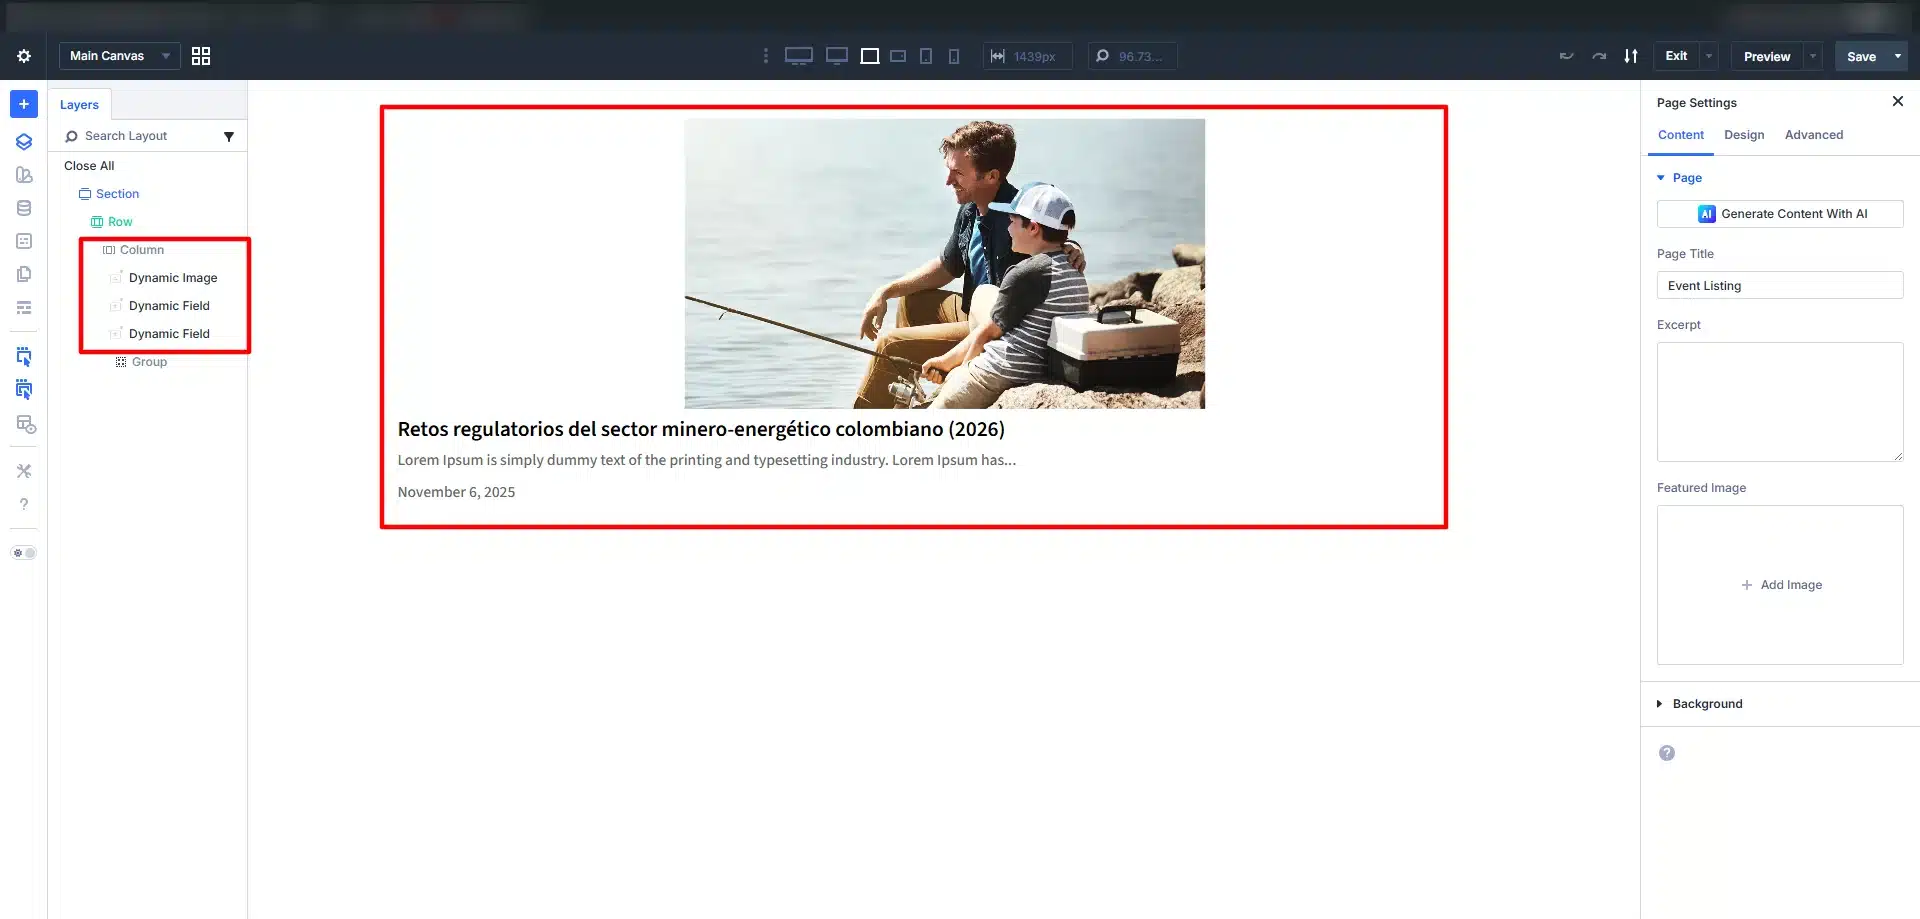
Task: Click the zoom percentage field
Action: 1132,56
